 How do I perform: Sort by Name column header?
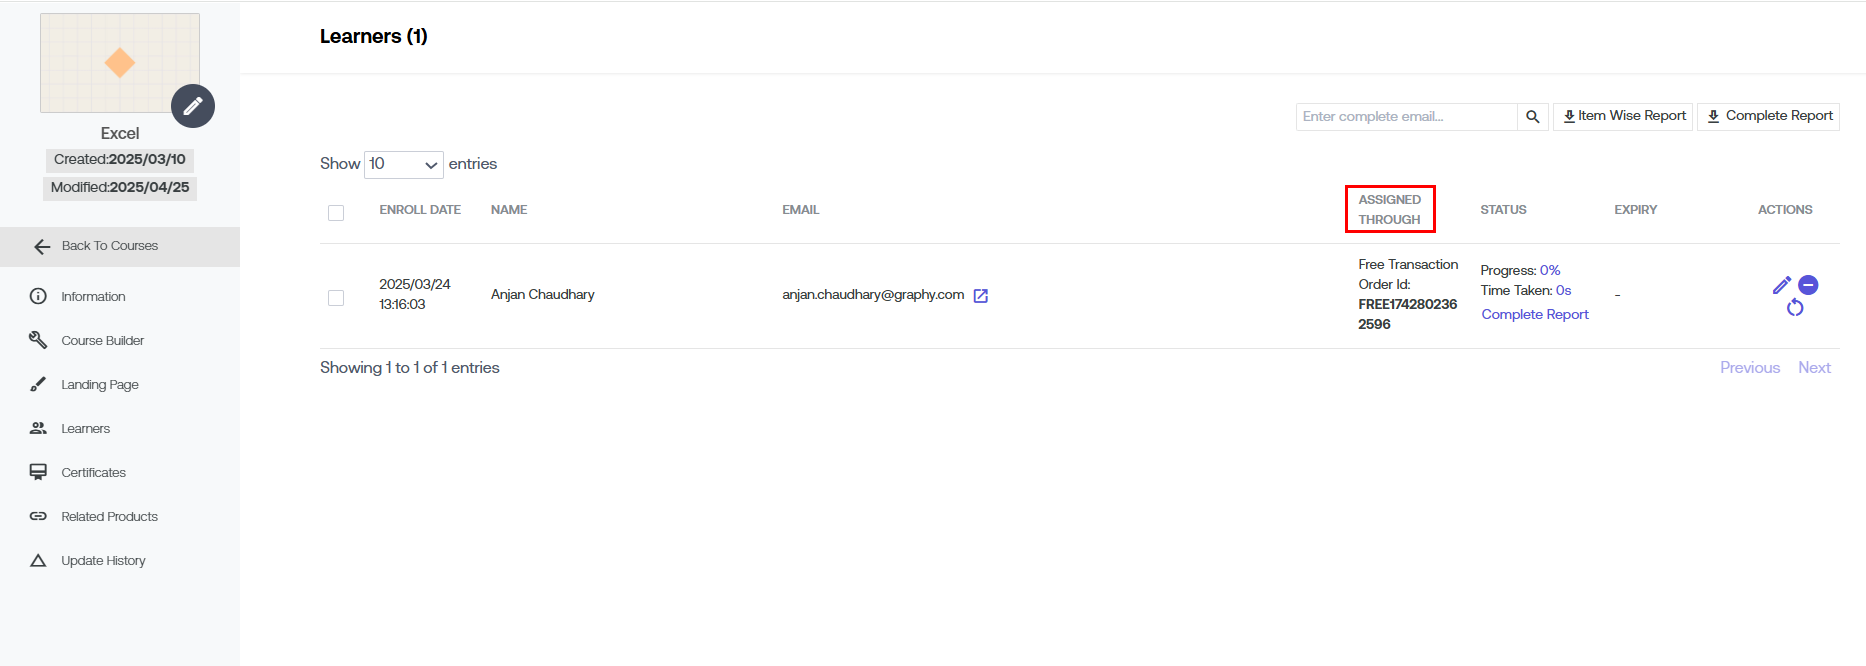tap(509, 210)
